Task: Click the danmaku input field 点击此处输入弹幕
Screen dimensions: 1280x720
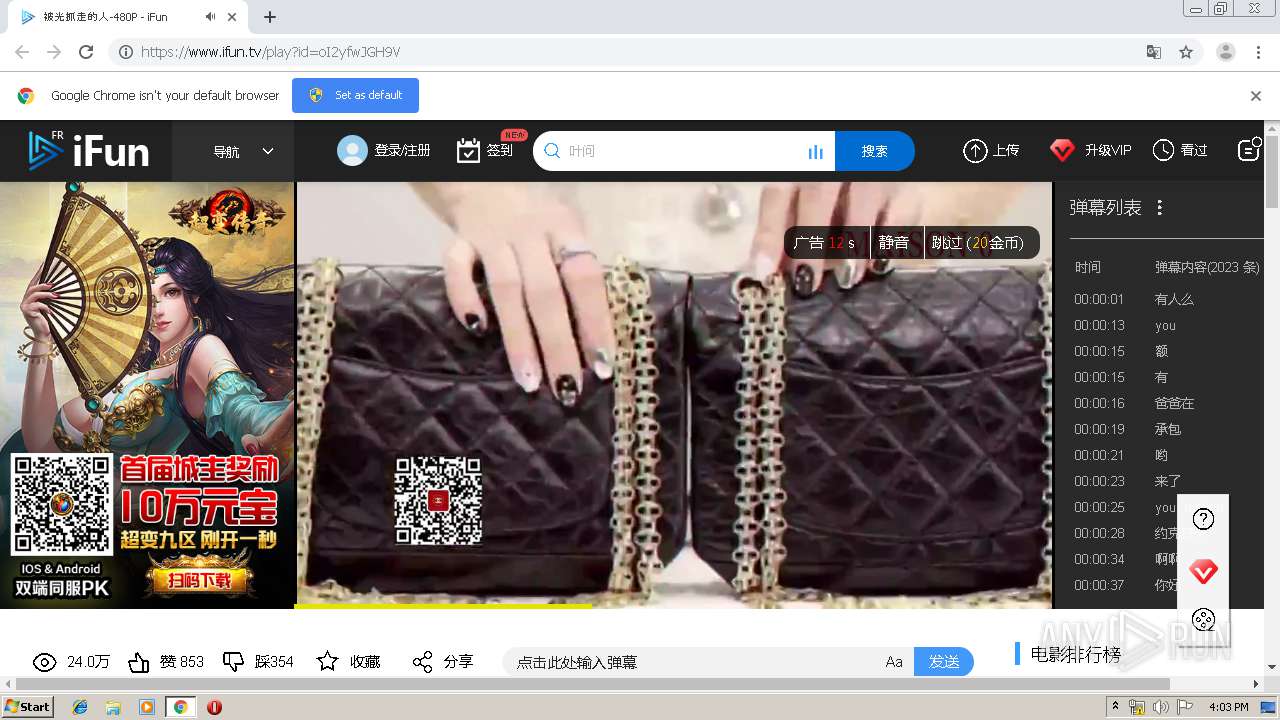Action: pos(690,662)
